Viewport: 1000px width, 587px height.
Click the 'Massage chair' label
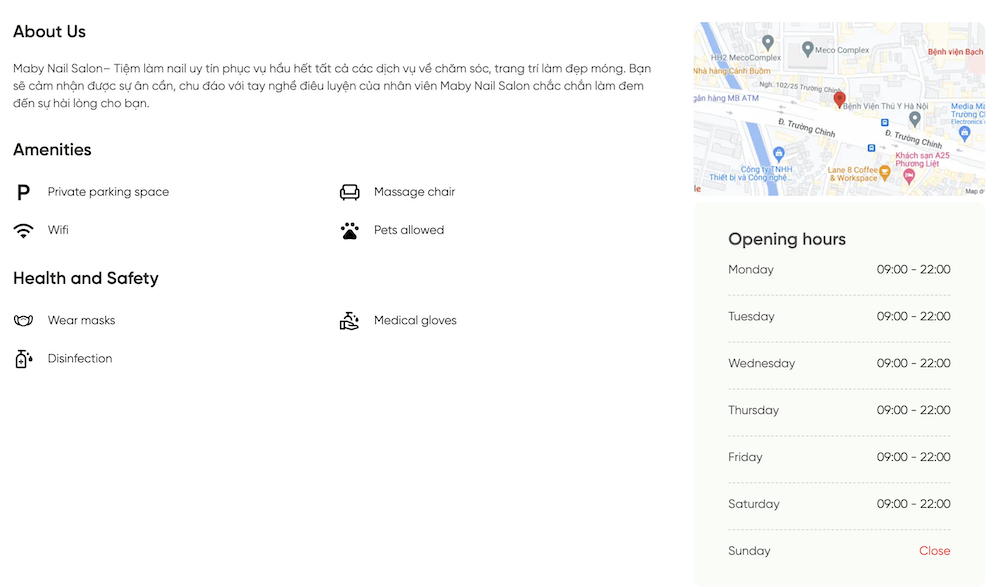tap(415, 192)
